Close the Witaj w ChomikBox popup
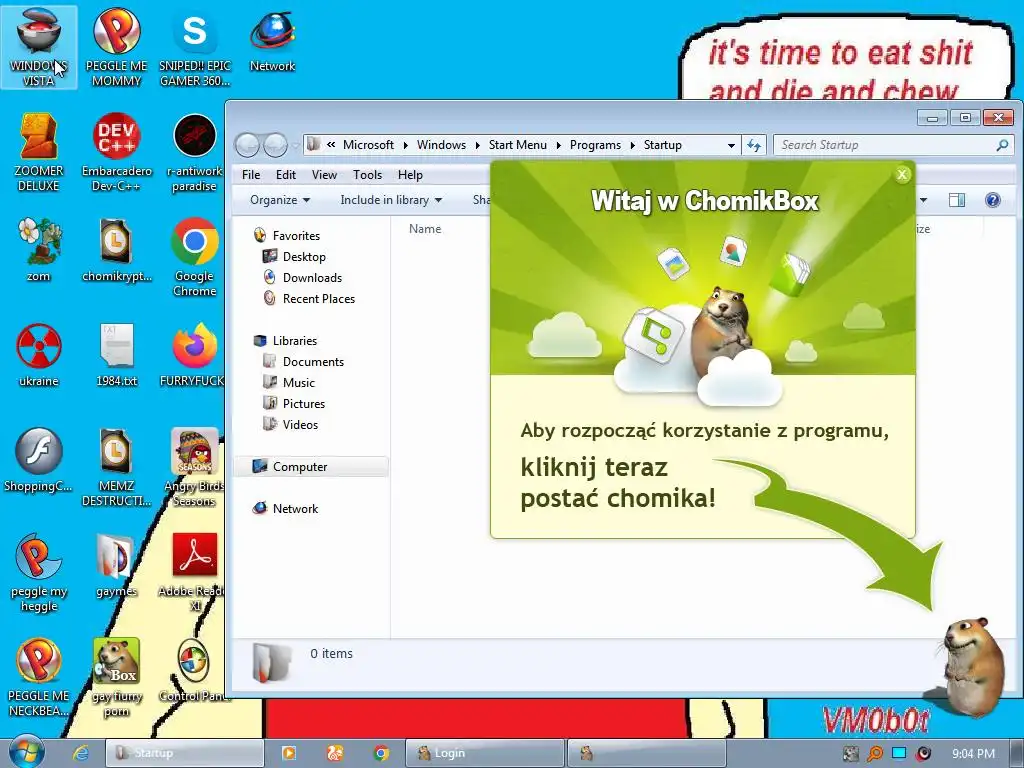 902,174
